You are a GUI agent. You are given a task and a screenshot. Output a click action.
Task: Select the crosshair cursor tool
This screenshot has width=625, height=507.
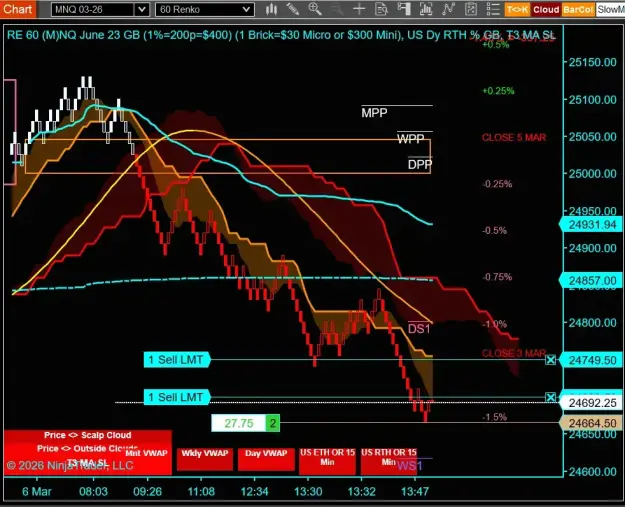point(359,9)
